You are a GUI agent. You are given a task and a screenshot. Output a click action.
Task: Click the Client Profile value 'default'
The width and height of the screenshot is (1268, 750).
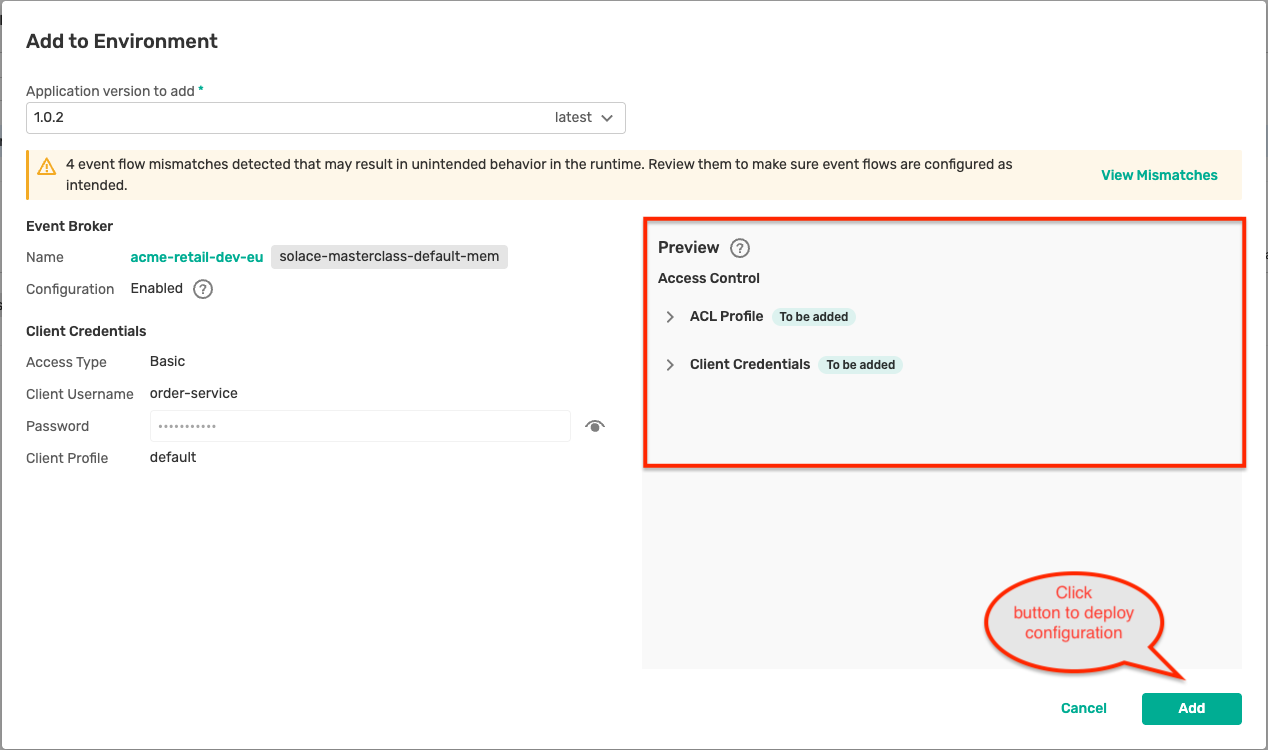pos(172,457)
